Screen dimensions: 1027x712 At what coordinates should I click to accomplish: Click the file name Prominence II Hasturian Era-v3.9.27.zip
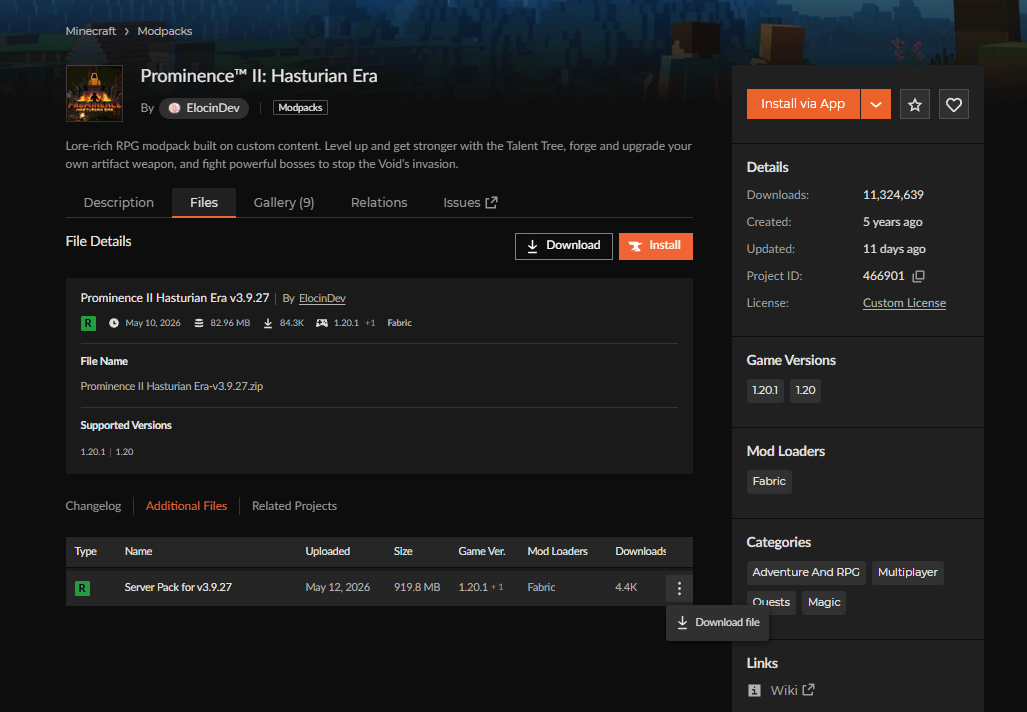[172, 386]
